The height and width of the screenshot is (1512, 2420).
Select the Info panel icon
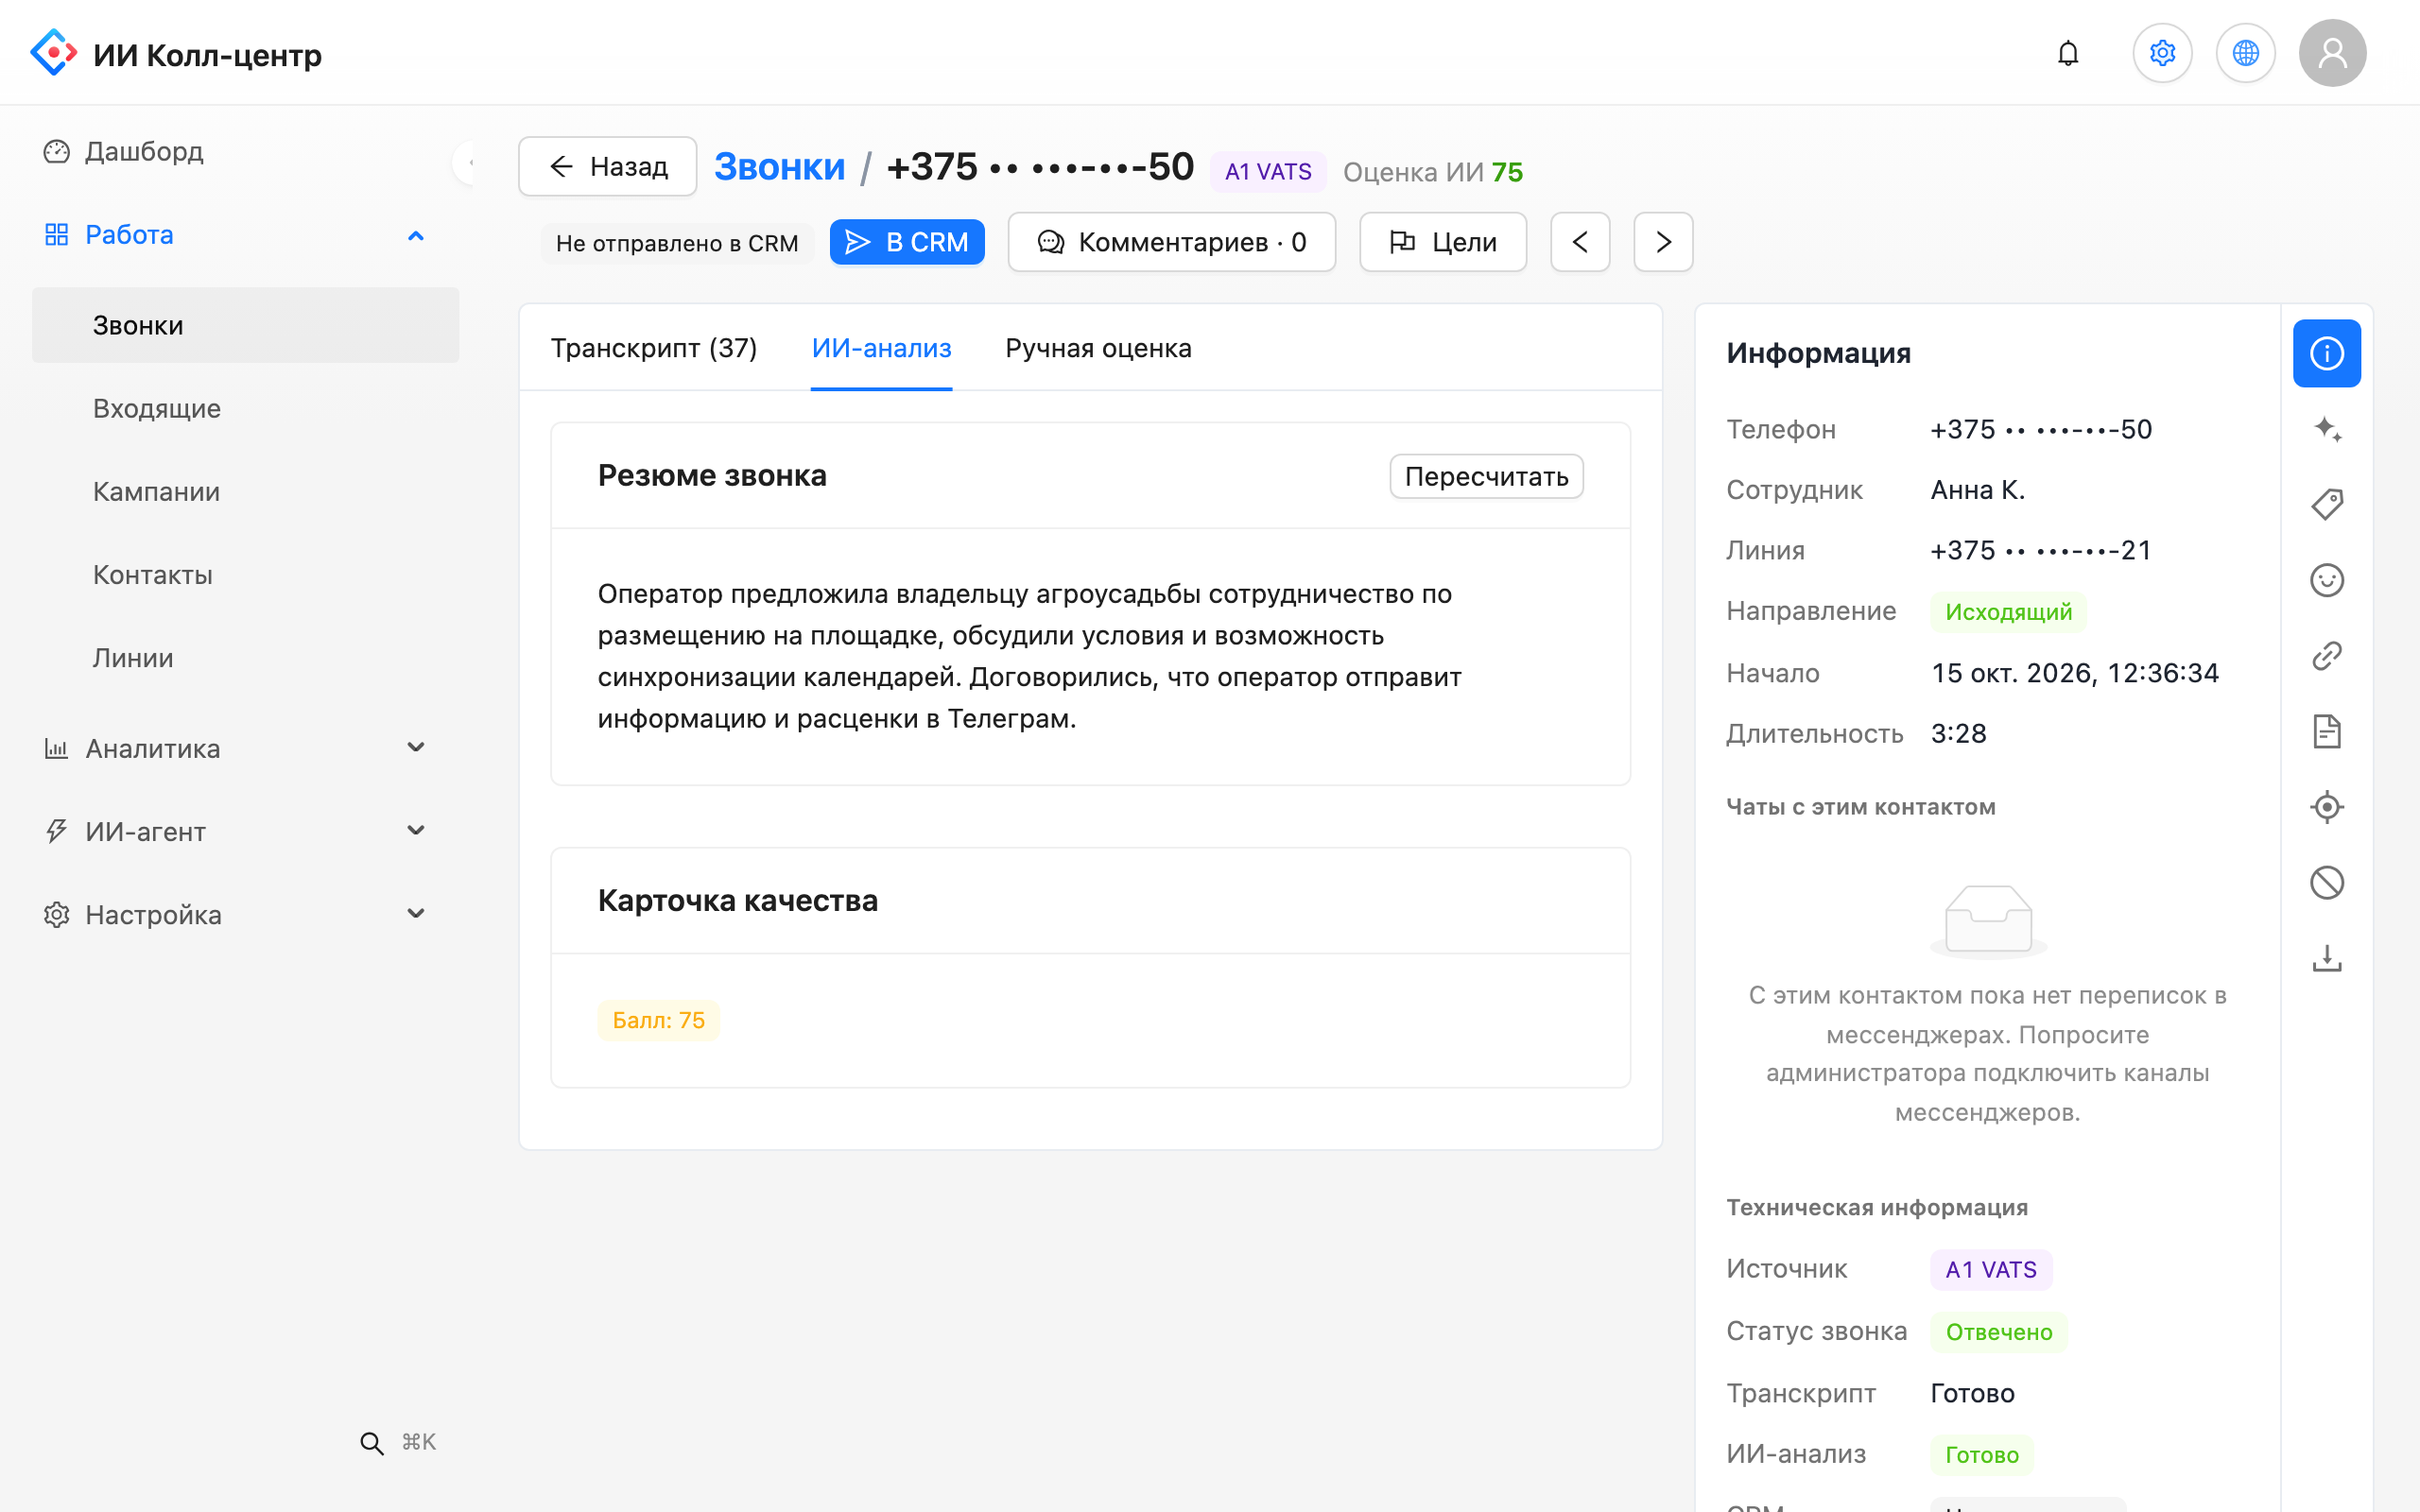pos(2326,353)
